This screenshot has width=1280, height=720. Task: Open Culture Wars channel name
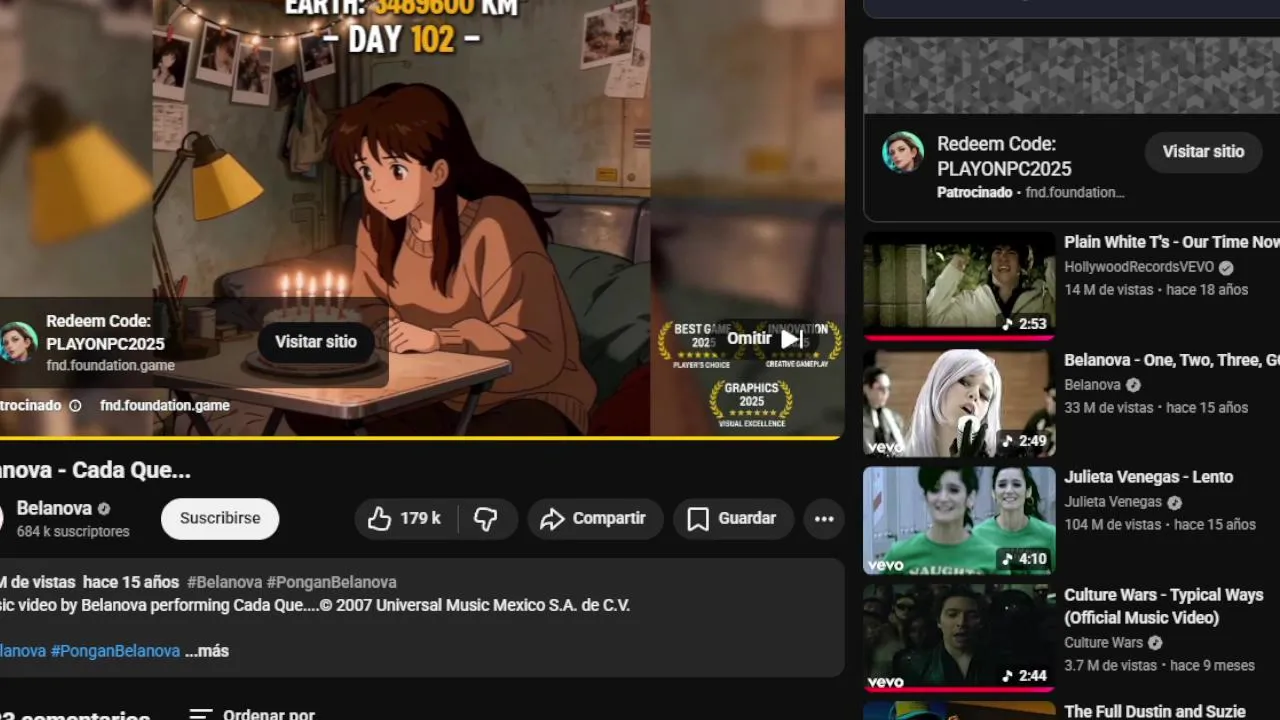coord(1103,643)
